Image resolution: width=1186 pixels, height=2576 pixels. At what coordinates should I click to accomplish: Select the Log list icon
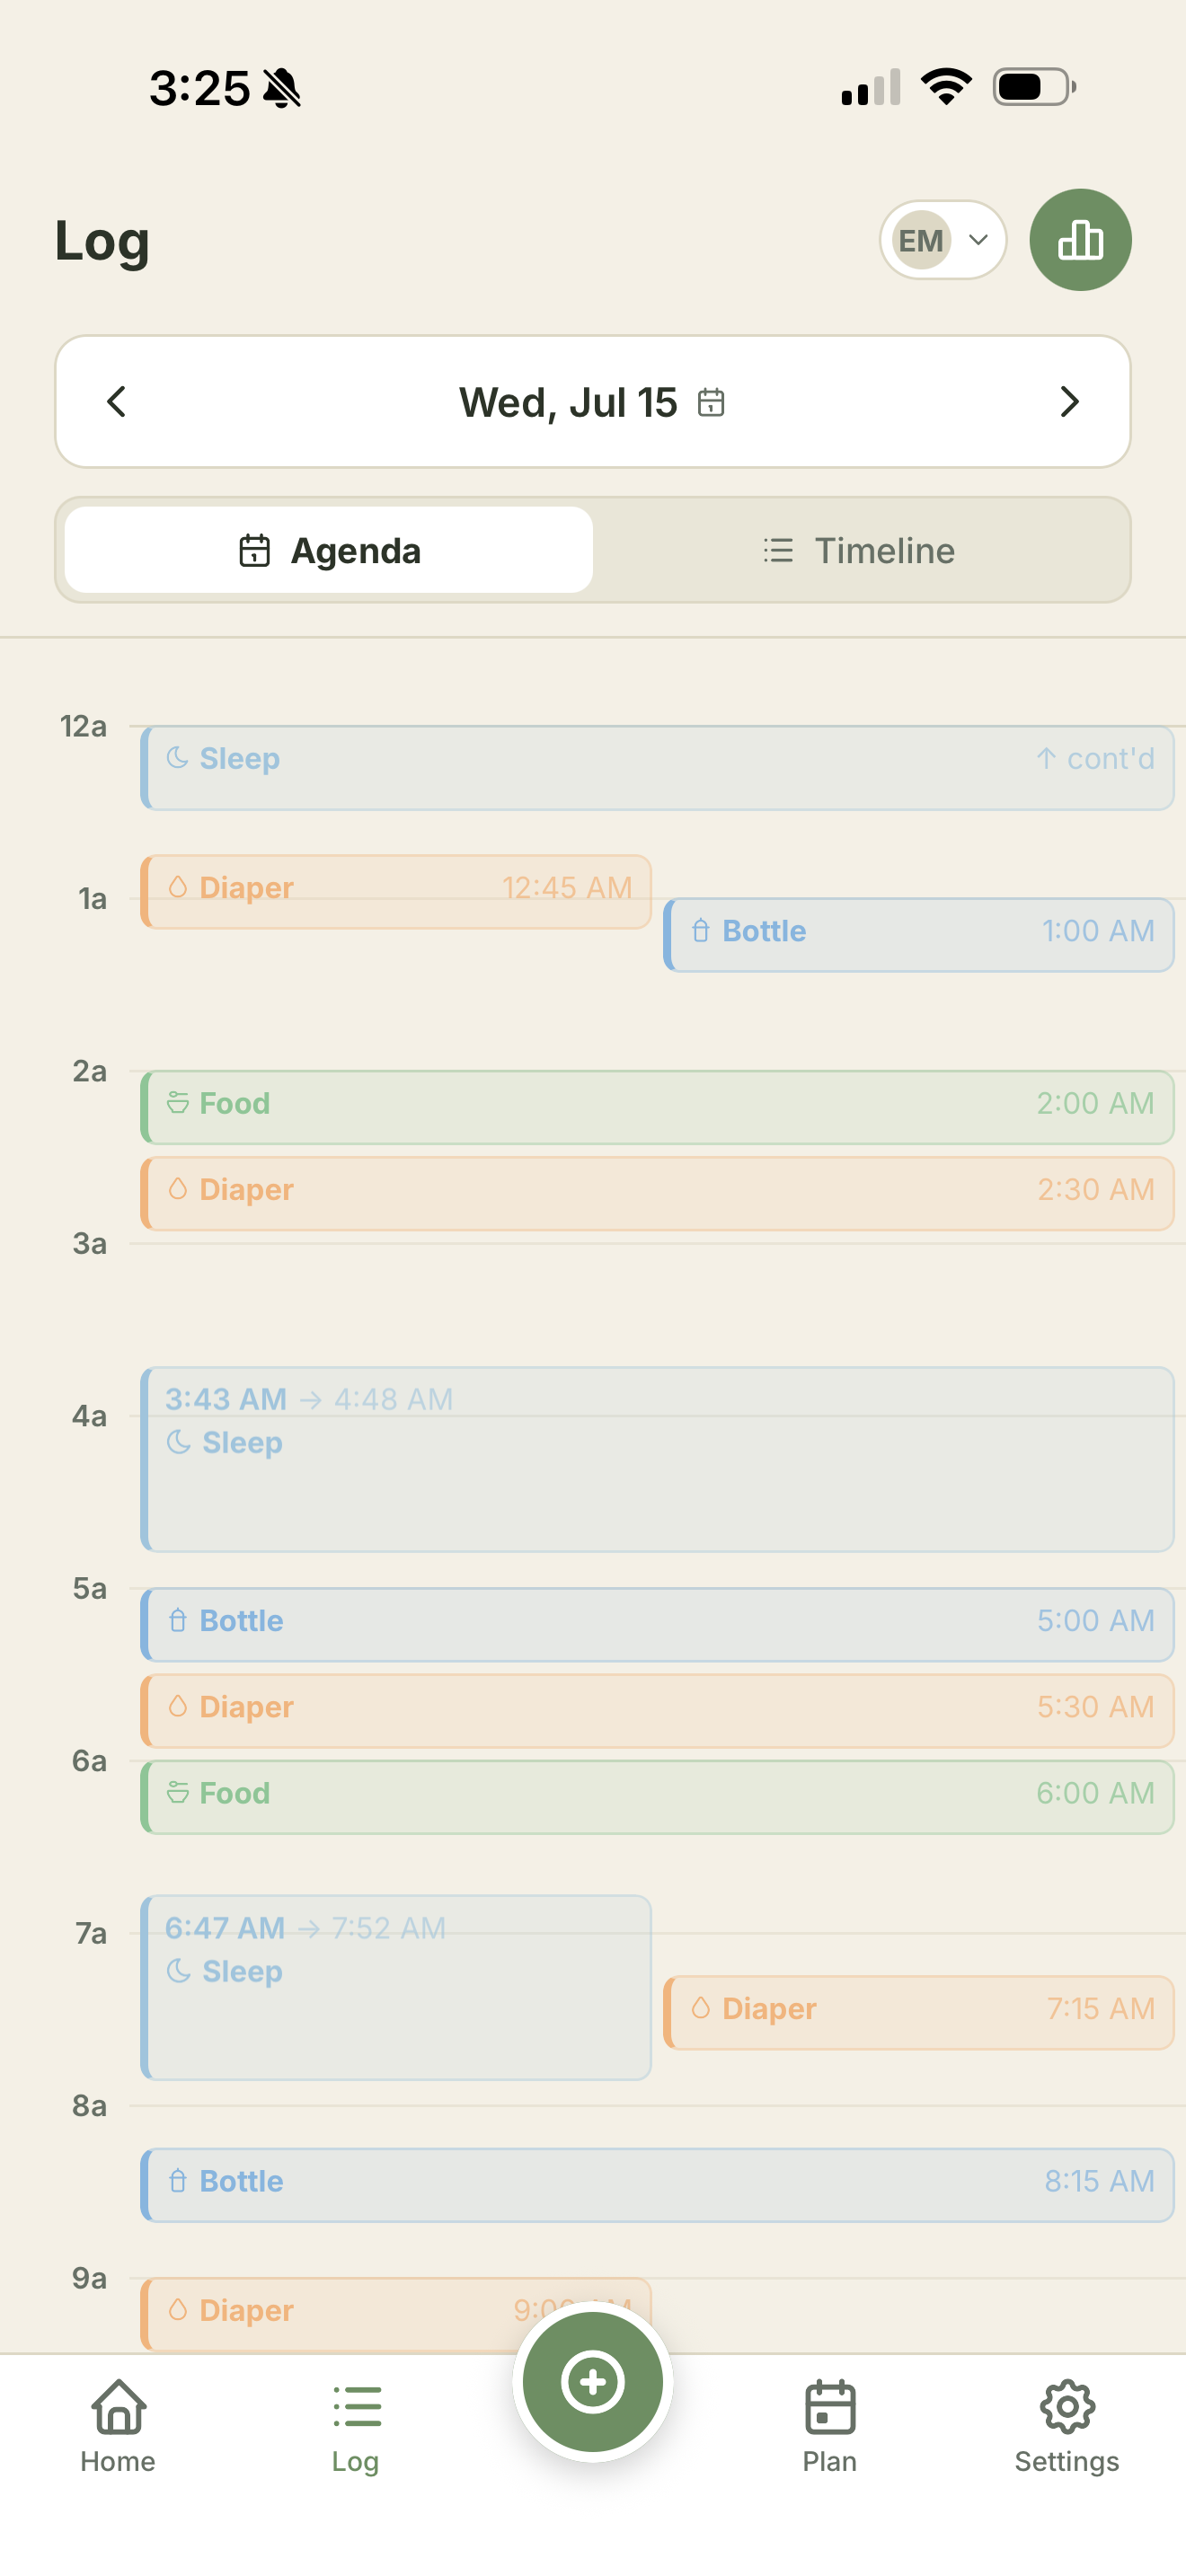coord(356,2406)
